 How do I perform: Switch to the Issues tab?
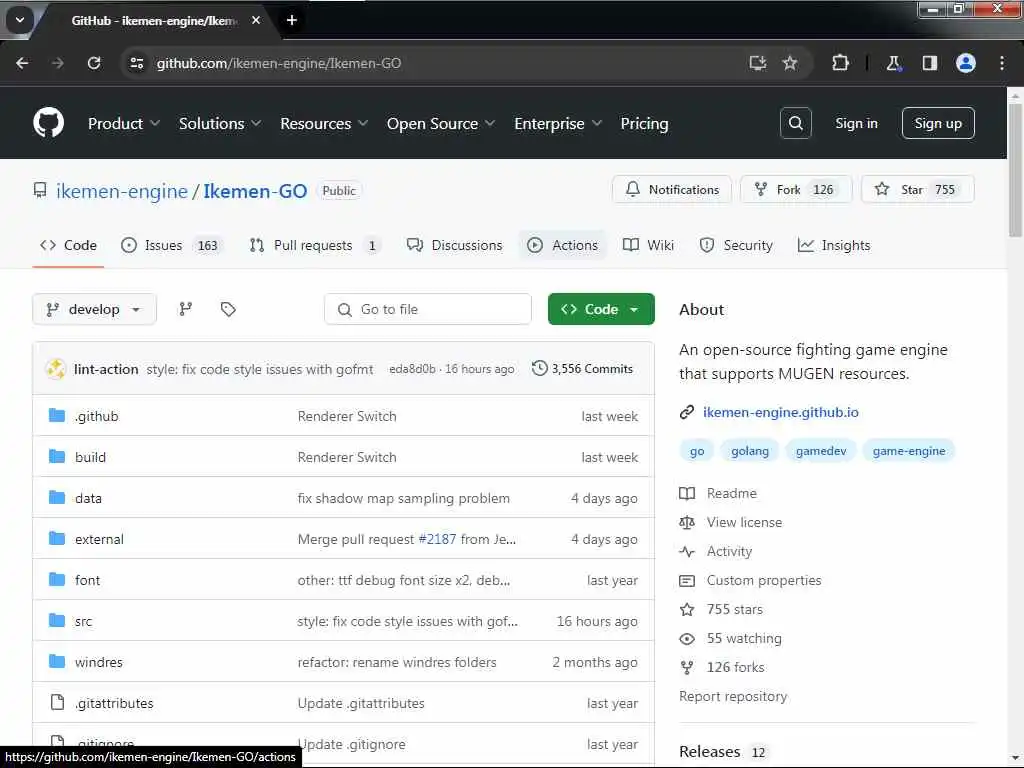pos(171,245)
